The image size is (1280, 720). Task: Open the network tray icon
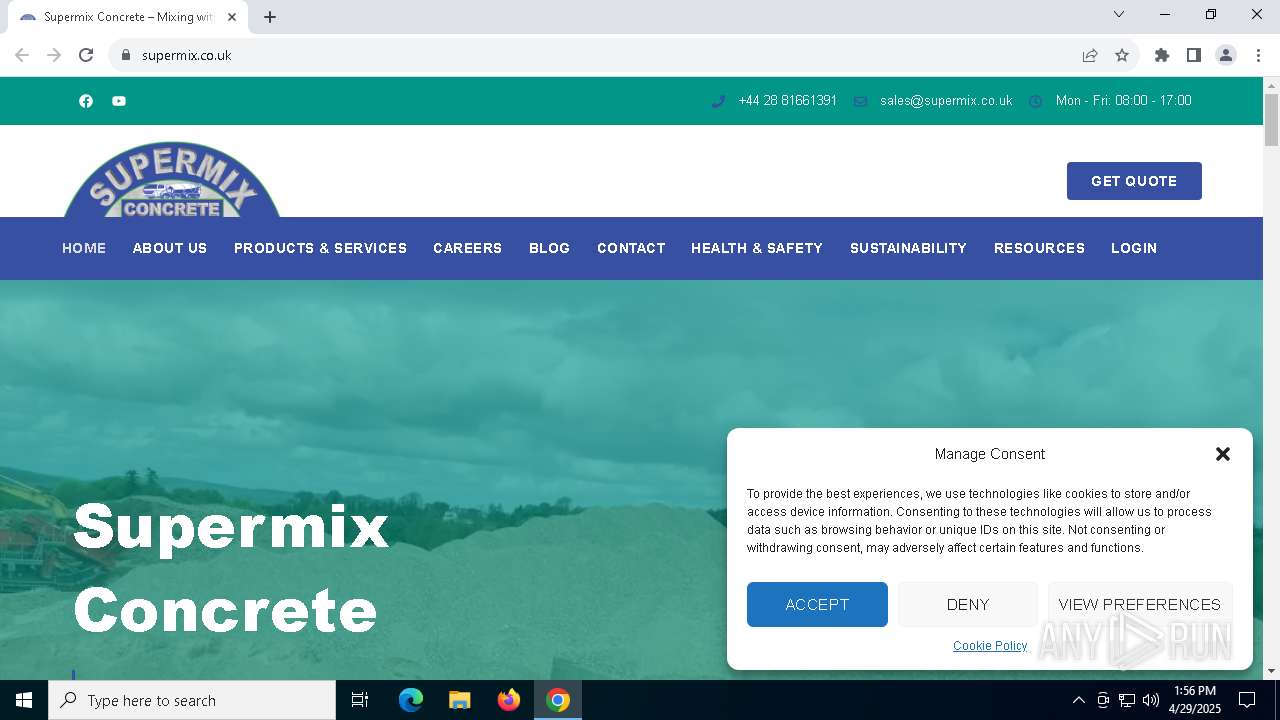tap(1127, 700)
